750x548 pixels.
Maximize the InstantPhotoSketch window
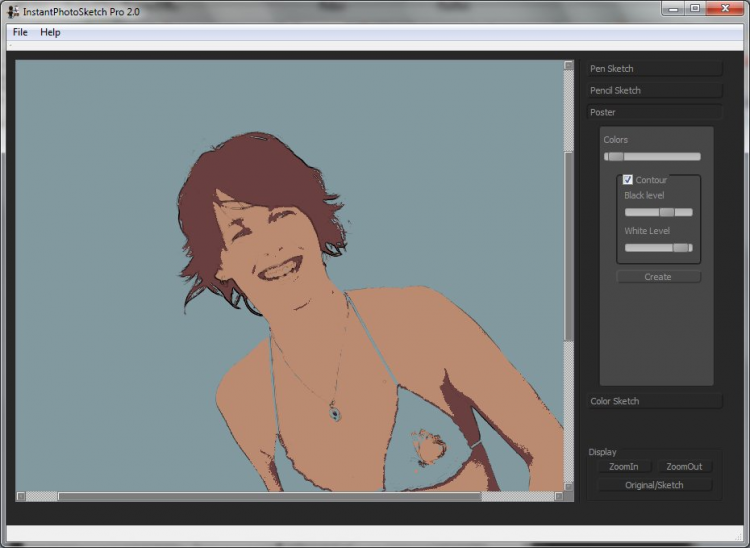(695, 9)
